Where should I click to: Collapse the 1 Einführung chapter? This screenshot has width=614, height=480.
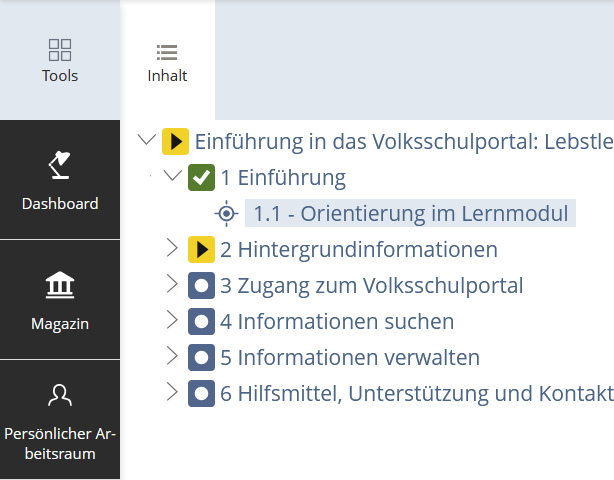(172, 178)
